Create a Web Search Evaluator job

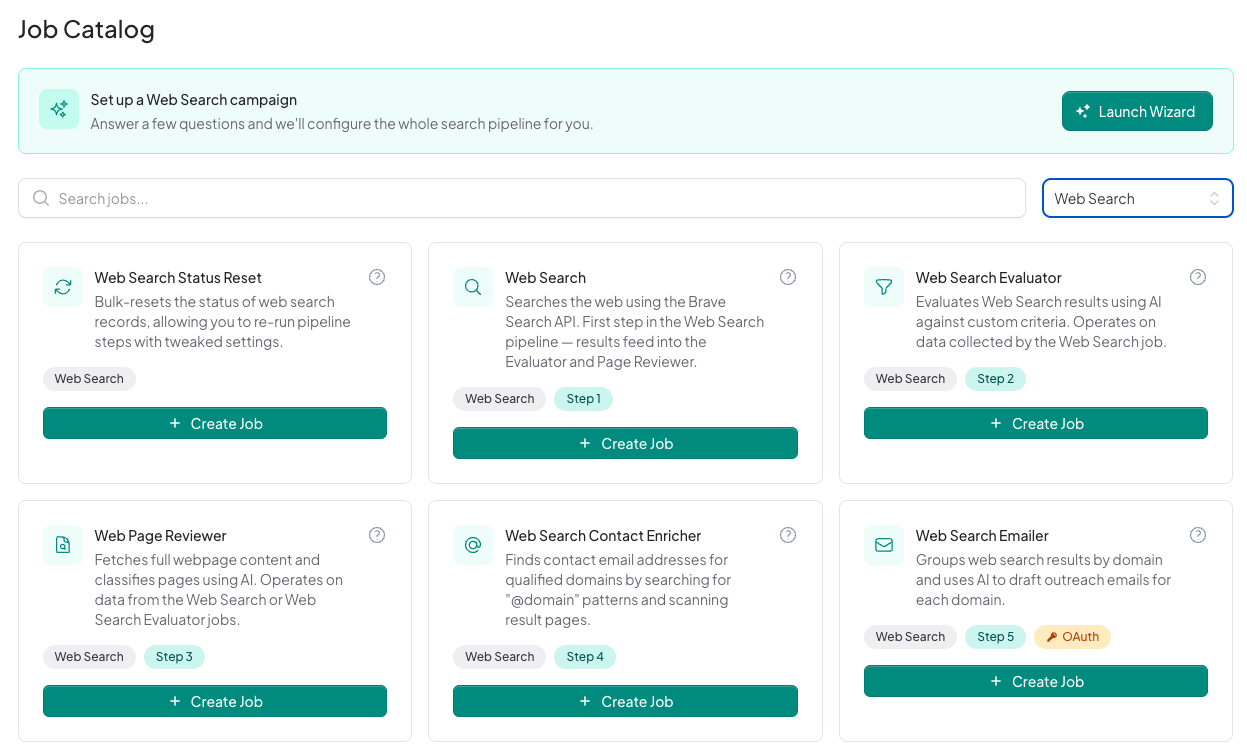1036,423
